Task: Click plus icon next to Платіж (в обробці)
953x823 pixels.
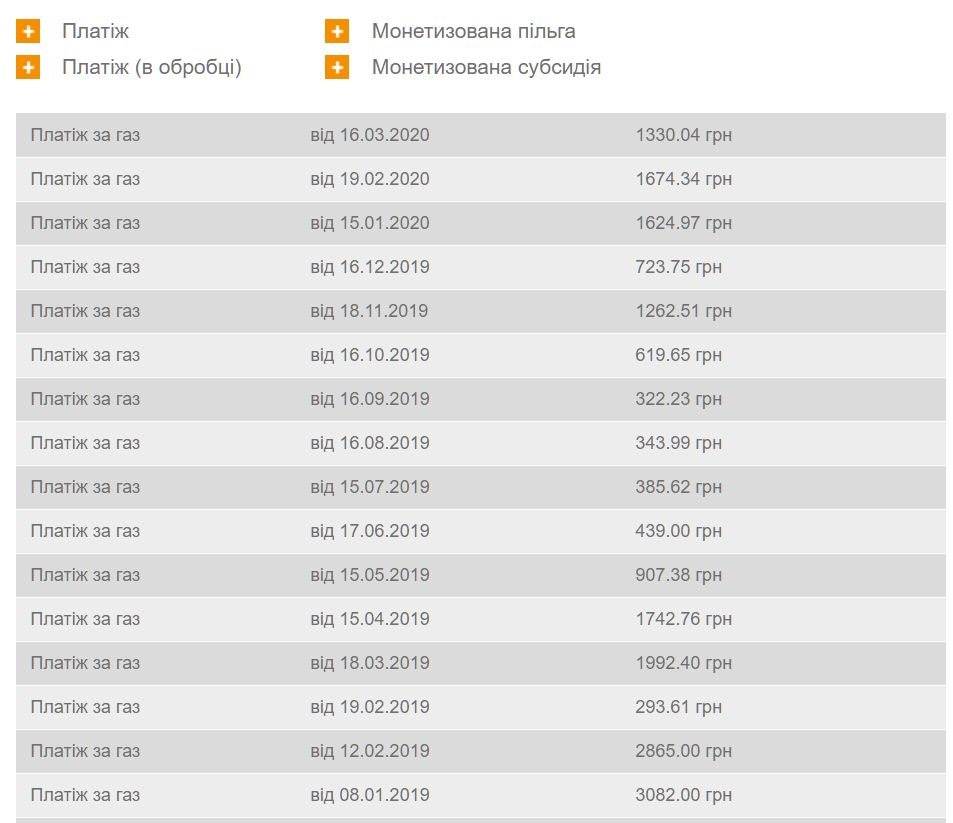Action: point(28,68)
